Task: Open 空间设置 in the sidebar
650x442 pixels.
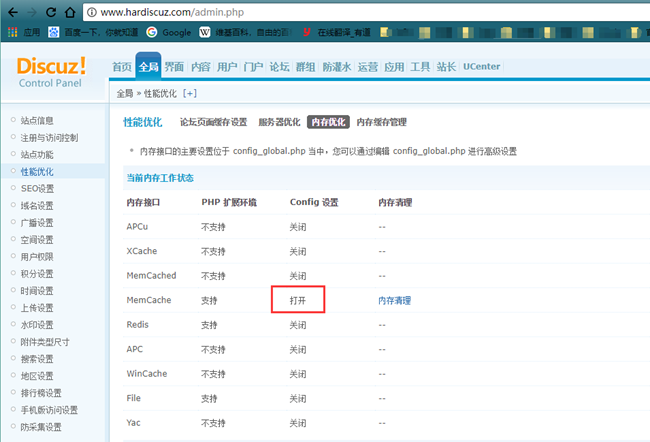Action: point(37,240)
